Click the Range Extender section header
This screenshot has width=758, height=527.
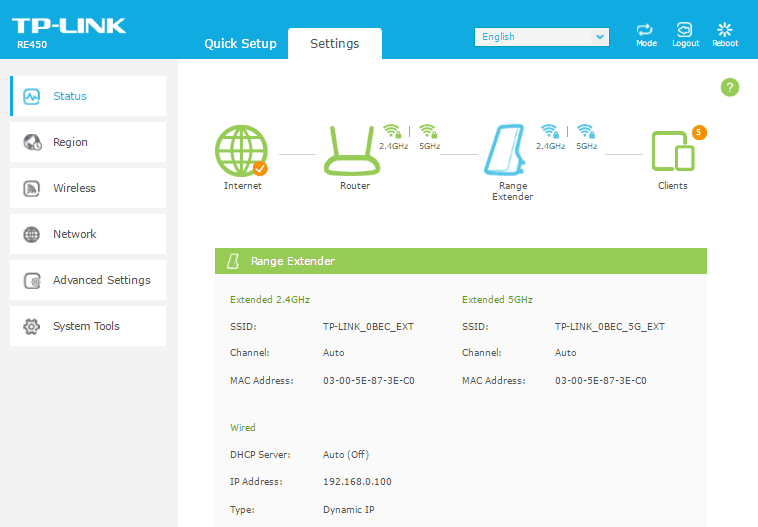461,261
